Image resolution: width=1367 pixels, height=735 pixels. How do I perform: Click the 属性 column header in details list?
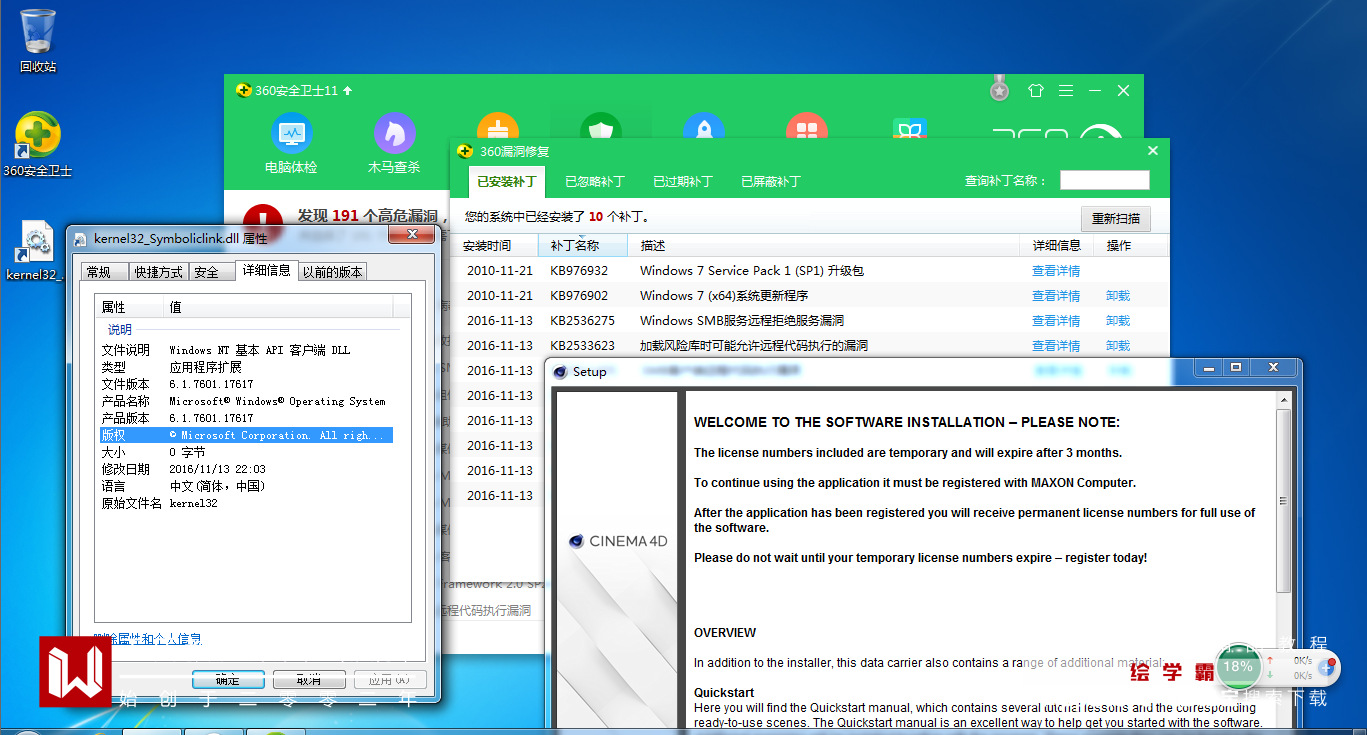click(129, 307)
